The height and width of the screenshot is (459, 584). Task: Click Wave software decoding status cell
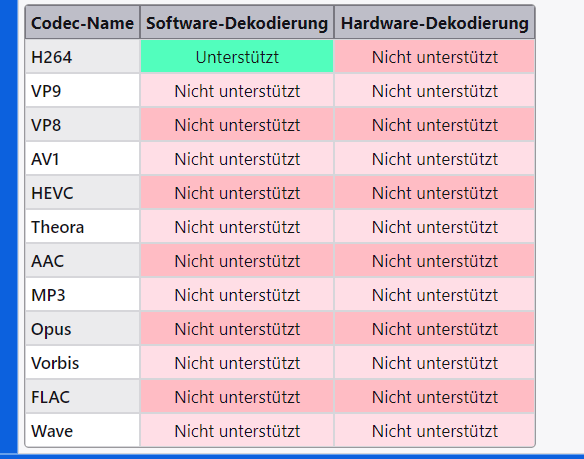point(237,431)
